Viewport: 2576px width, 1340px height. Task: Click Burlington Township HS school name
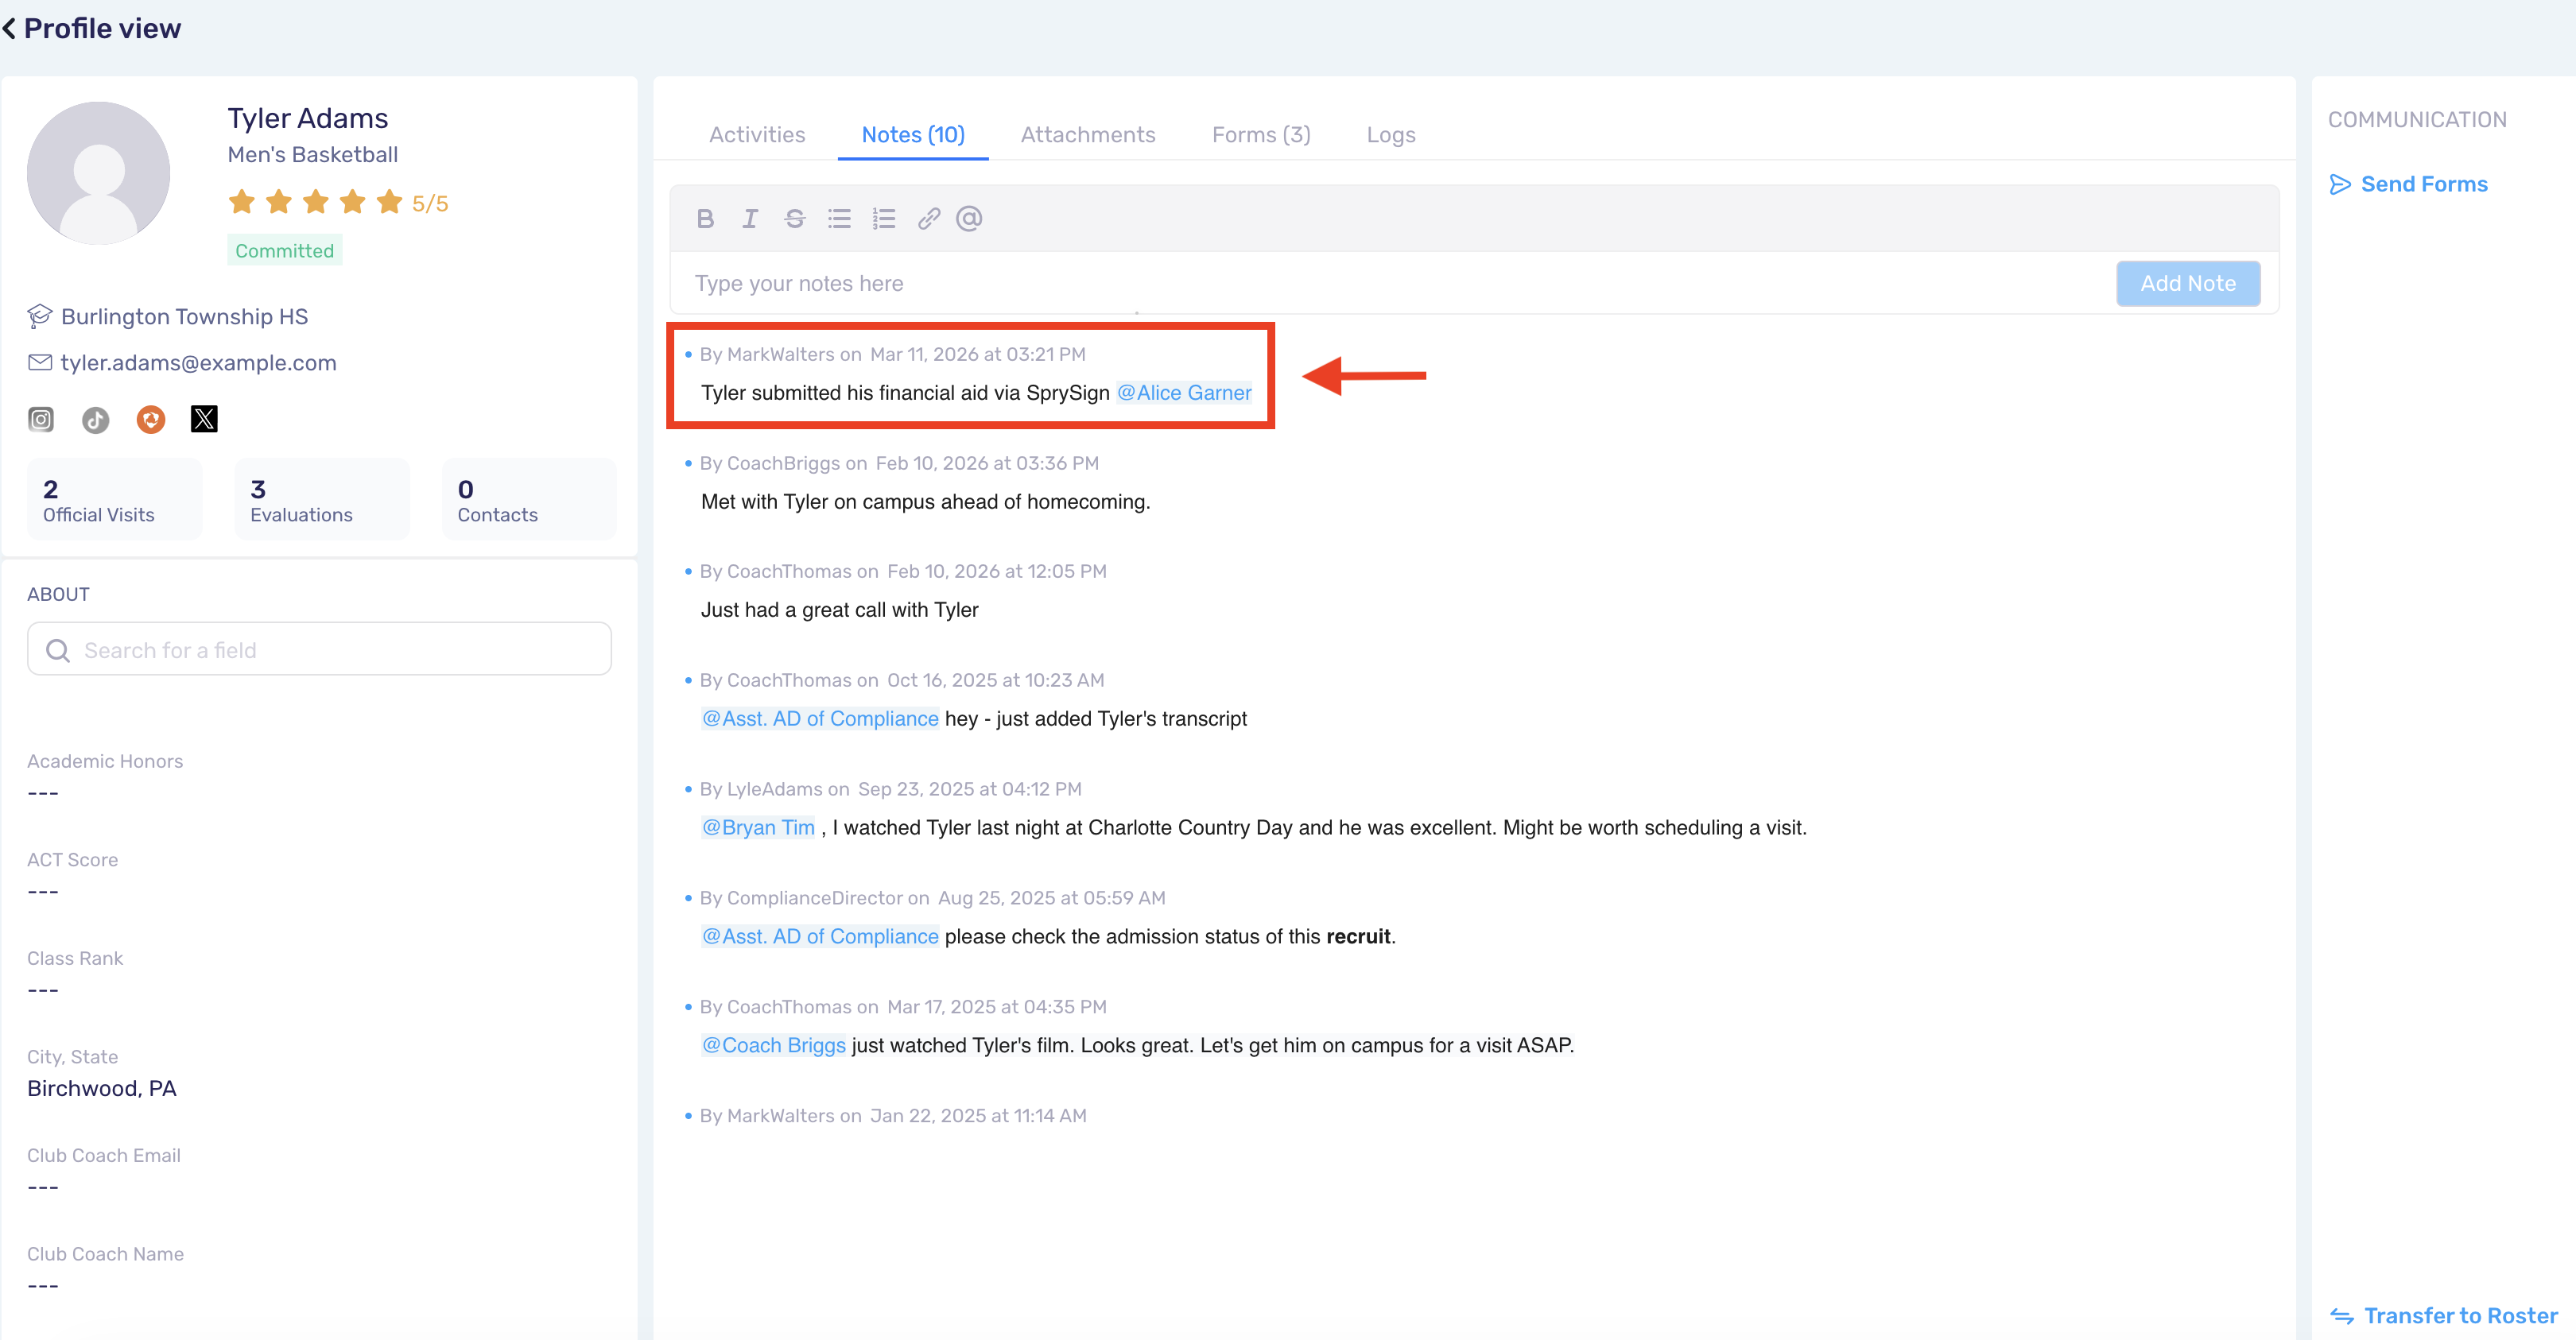[x=185, y=316]
